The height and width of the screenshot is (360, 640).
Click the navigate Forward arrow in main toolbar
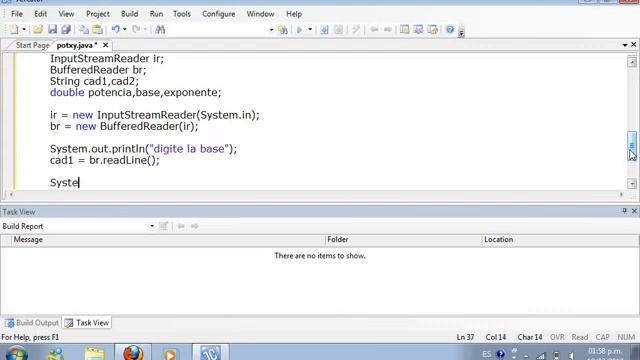(x=388, y=29)
